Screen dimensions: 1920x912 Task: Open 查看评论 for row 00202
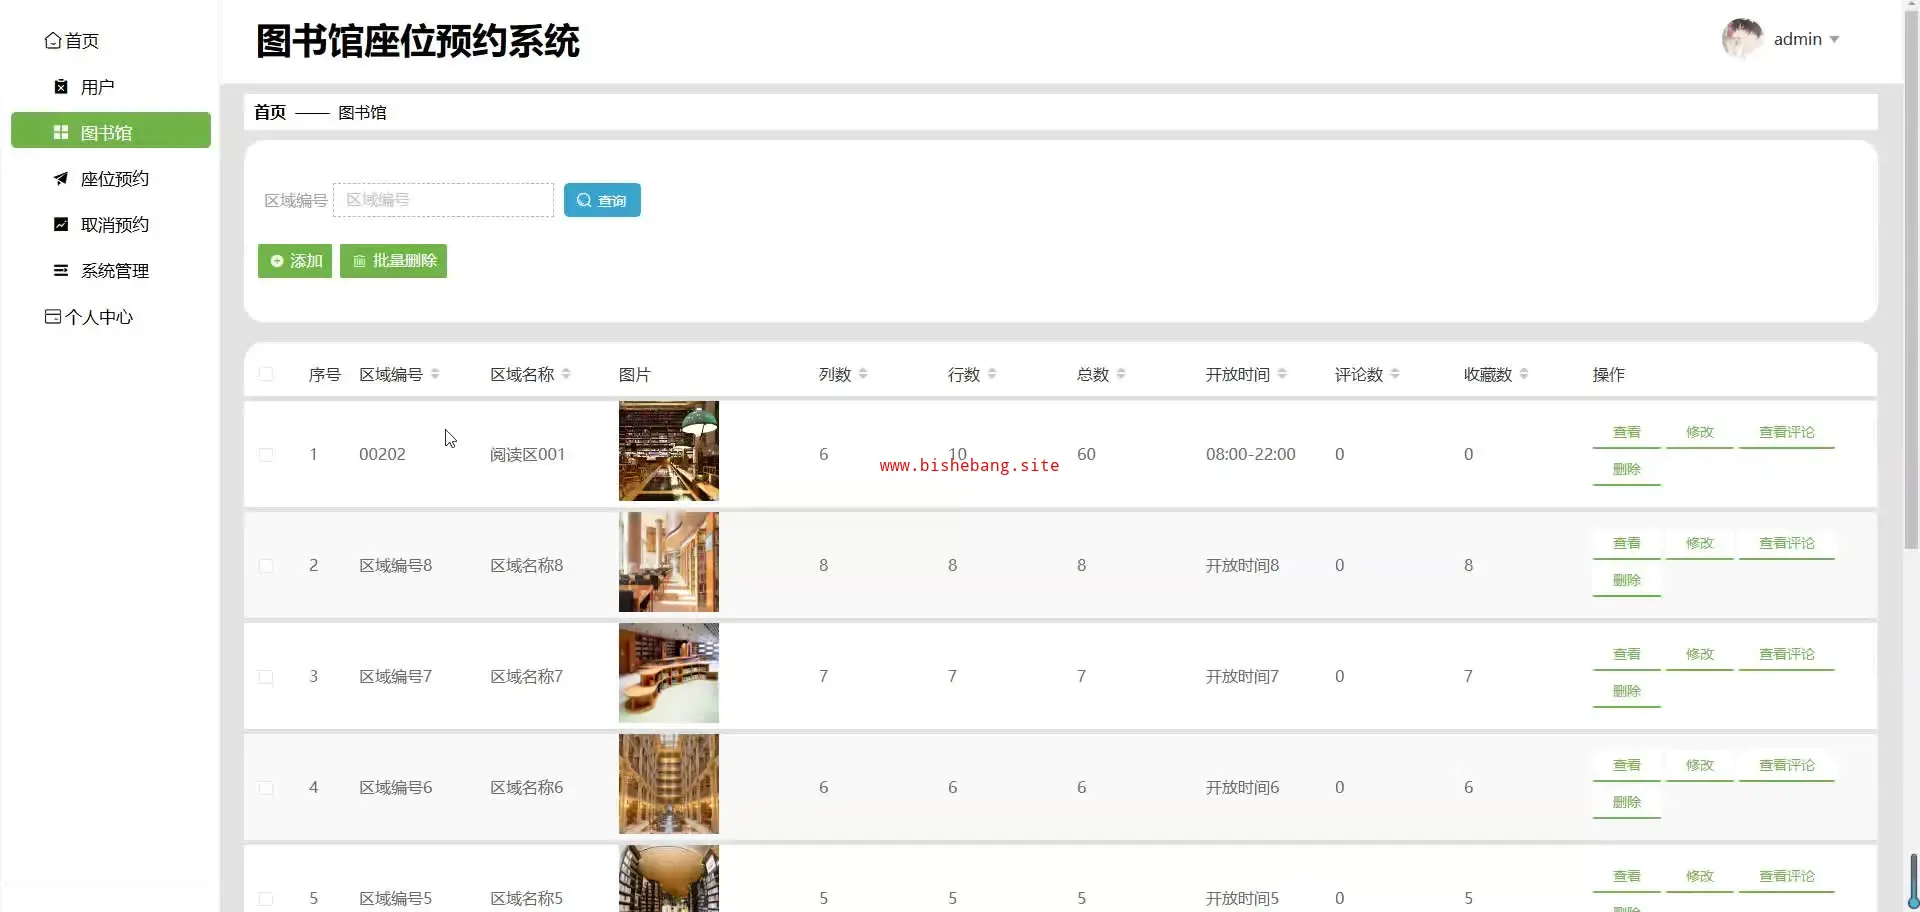pos(1787,433)
